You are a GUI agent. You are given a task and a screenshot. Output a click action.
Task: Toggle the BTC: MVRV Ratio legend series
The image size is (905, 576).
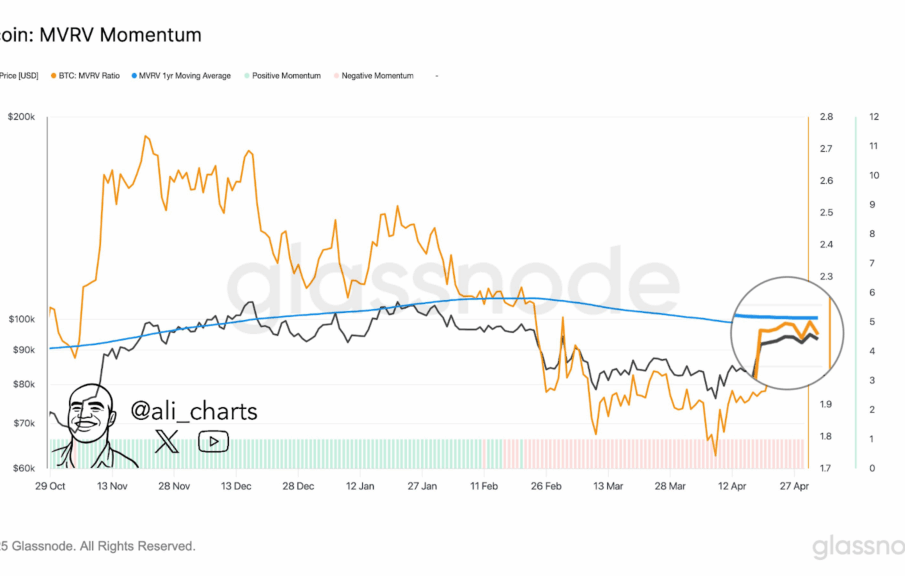(x=91, y=76)
